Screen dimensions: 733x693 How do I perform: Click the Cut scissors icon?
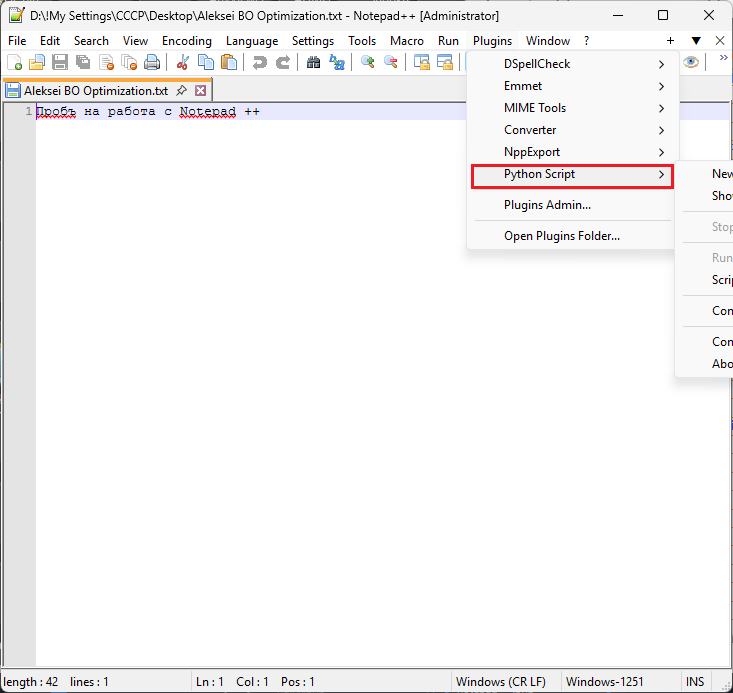(x=182, y=62)
